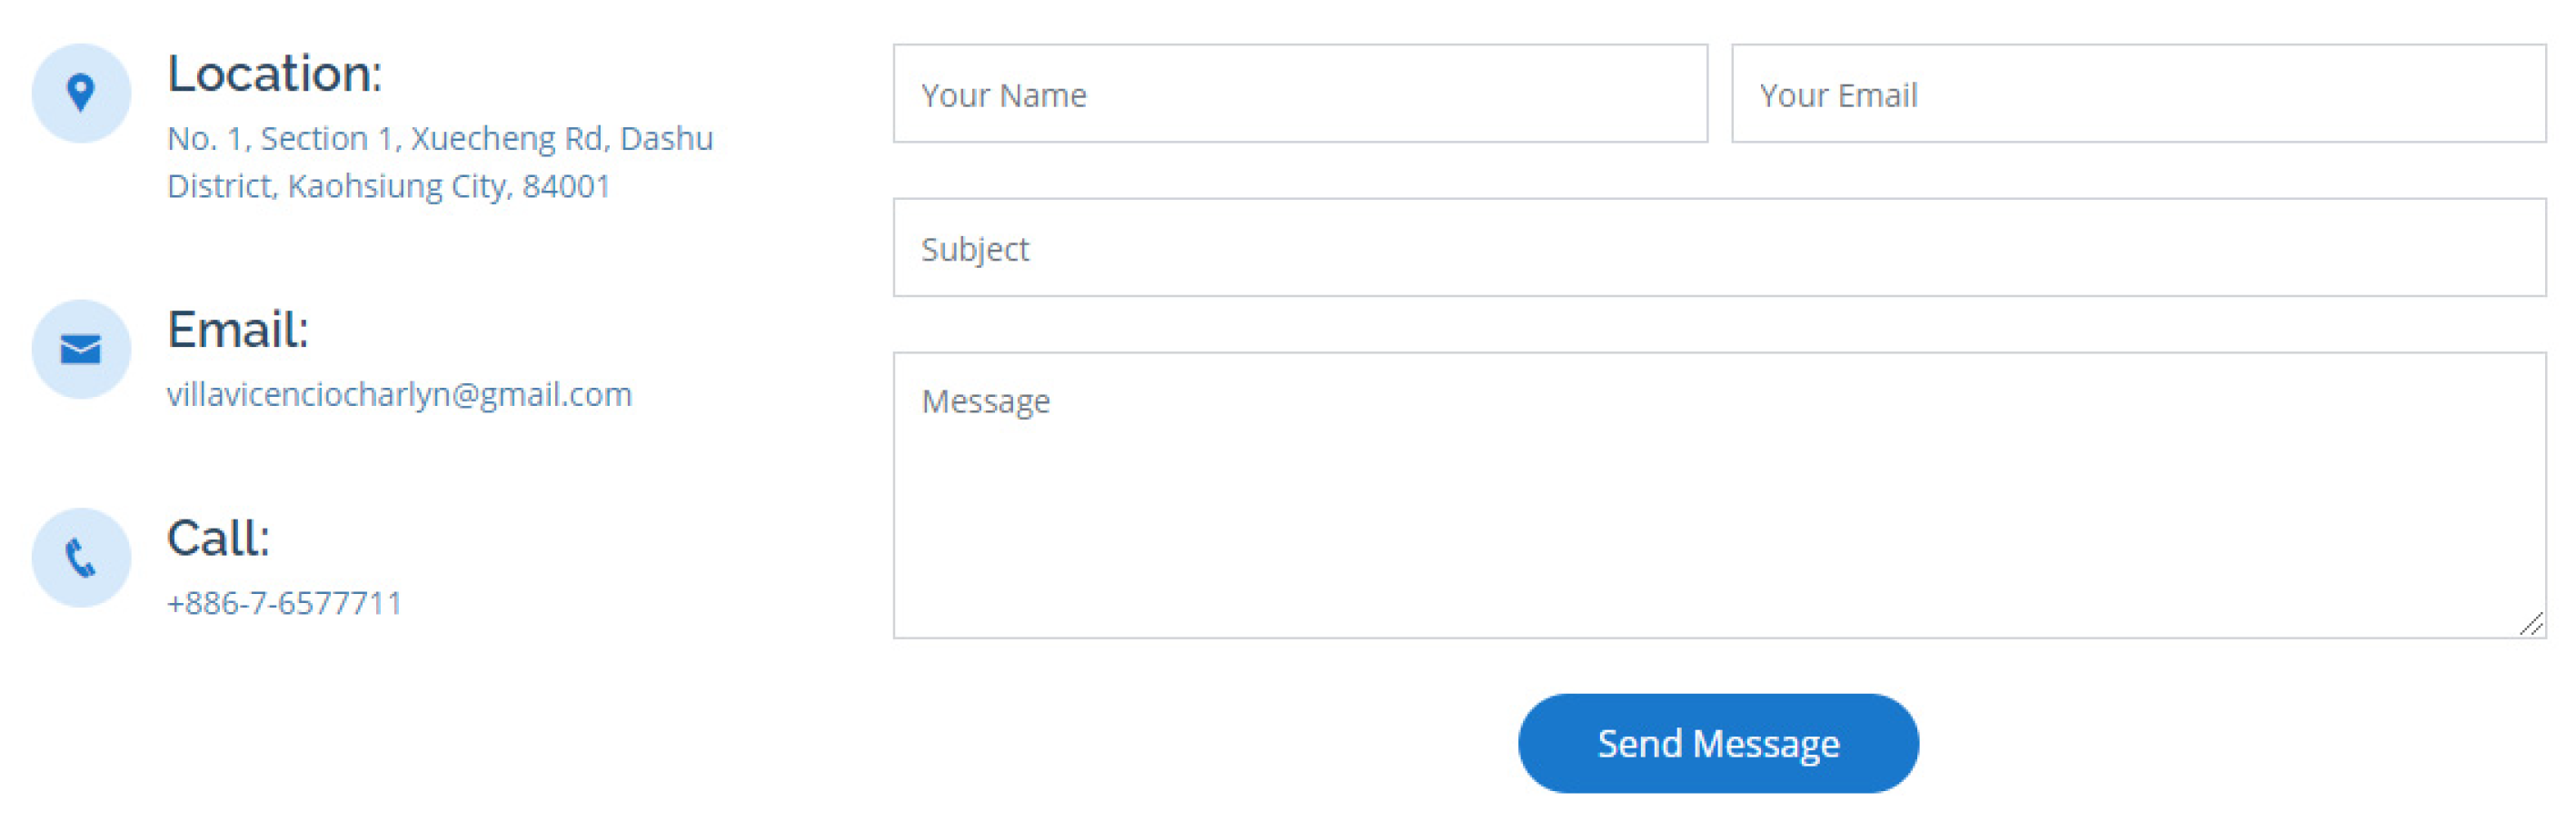This screenshot has height=831, width=2576.
Task: Click the Email: heading
Action: tap(237, 330)
